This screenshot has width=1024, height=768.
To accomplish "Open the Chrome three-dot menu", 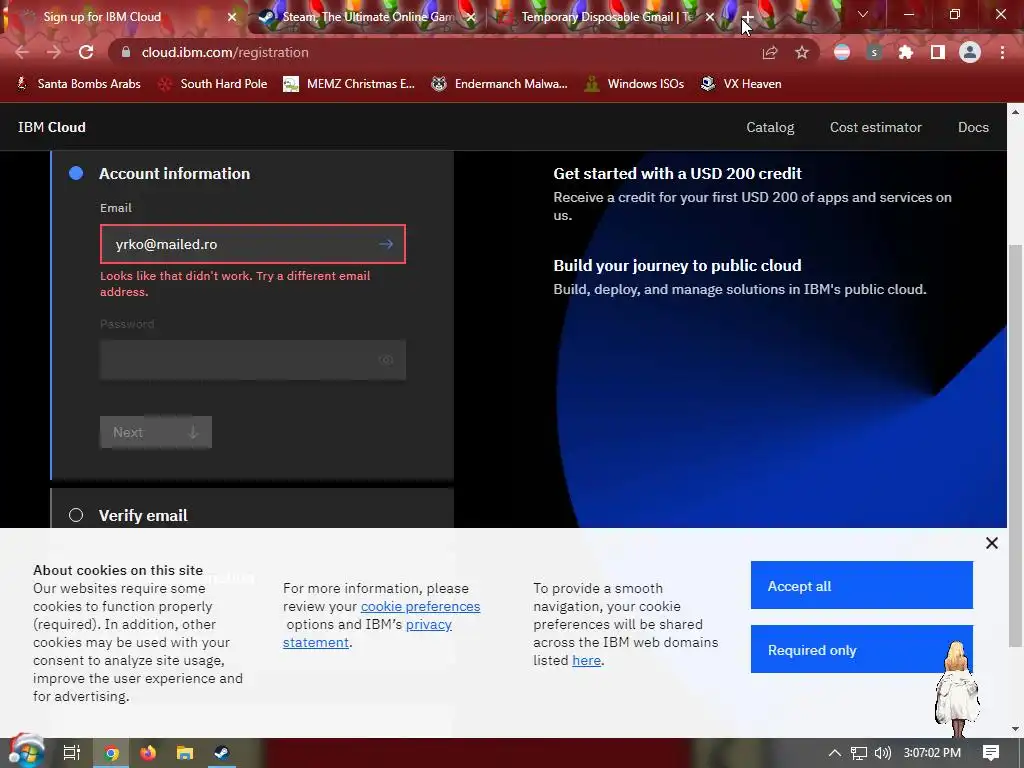I will (1002, 52).
